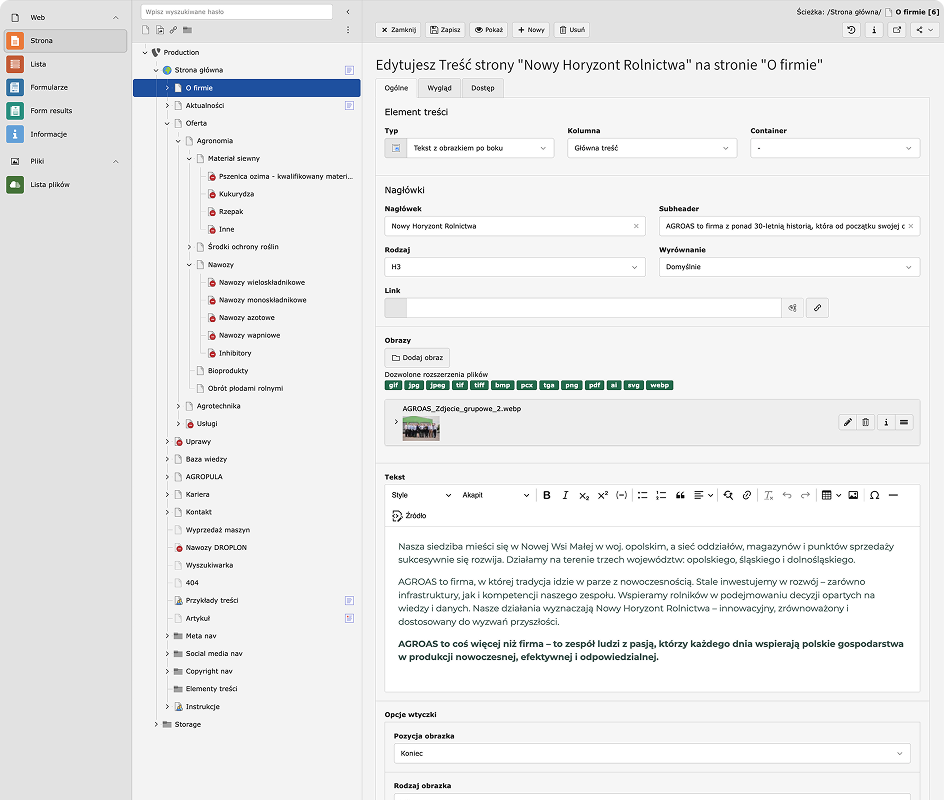This screenshot has width=944, height=800.
Task: Open the Formularze module in the sidebar
Action: 49,87
